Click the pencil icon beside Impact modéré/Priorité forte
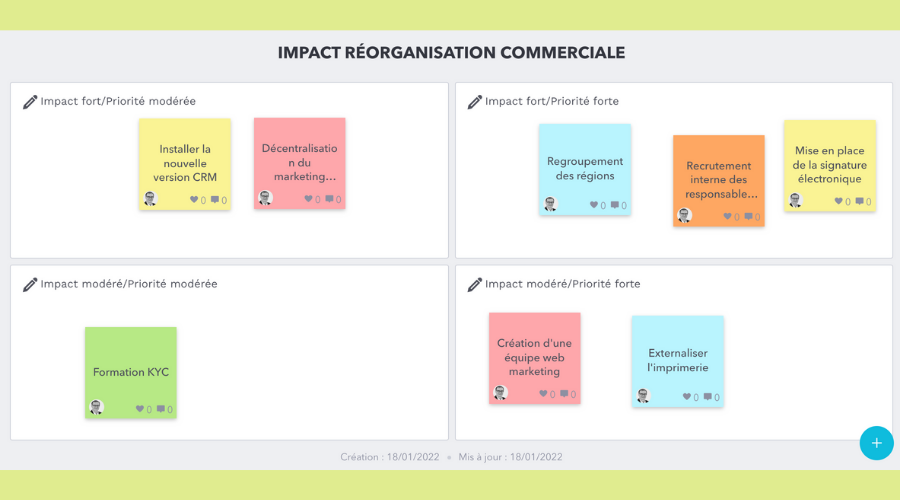Image resolution: width=900 pixels, height=500 pixels. coord(475,285)
